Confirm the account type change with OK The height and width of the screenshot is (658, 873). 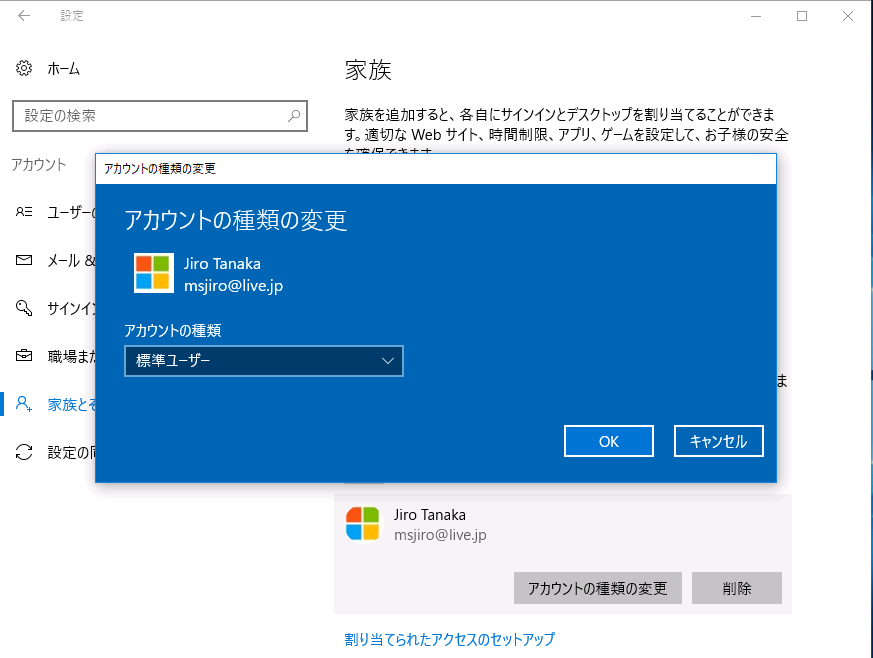(x=608, y=440)
